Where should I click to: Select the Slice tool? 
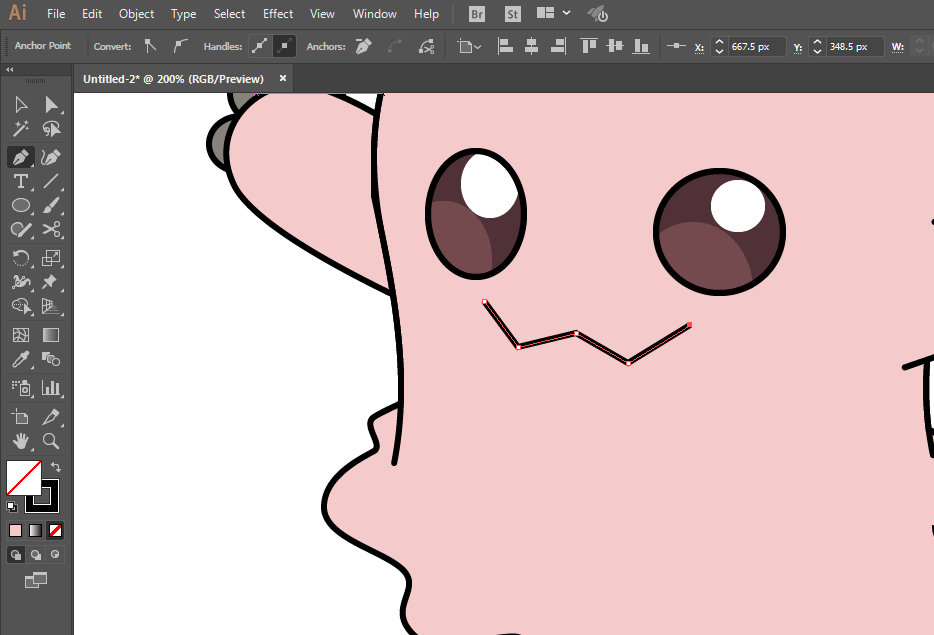pos(51,417)
